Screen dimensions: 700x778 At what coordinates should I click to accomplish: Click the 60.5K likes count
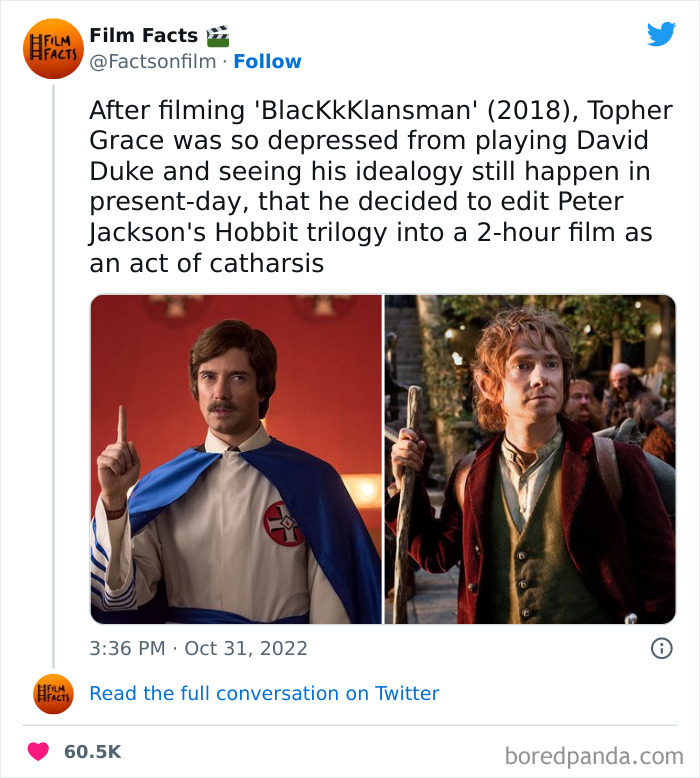click(x=93, y=751)
